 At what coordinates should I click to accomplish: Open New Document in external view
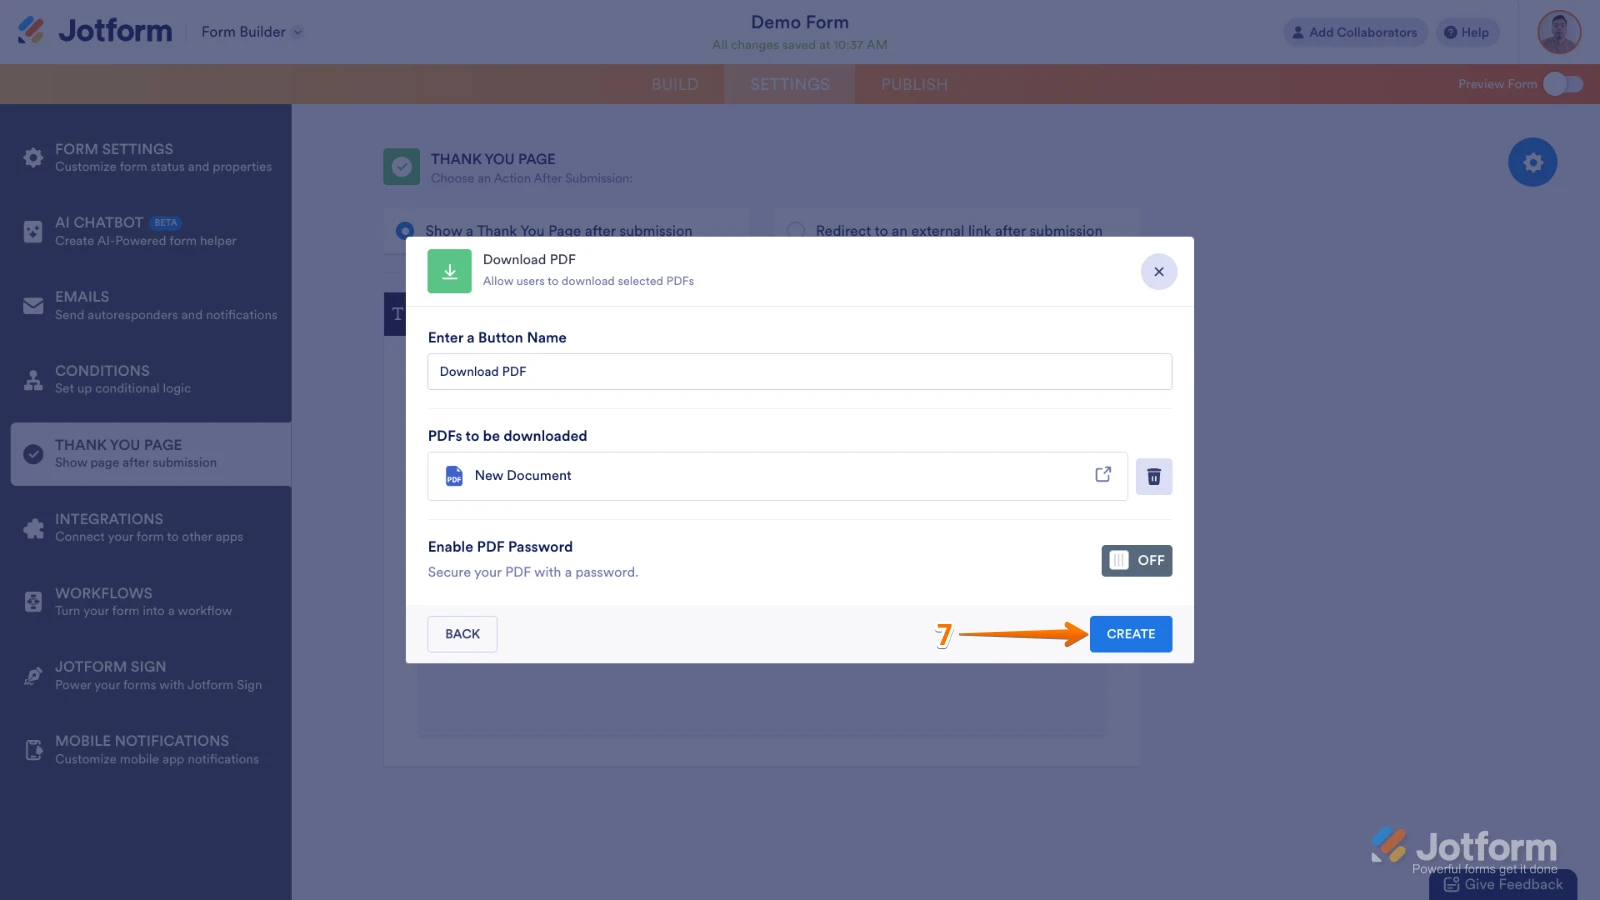[1103, 475]
